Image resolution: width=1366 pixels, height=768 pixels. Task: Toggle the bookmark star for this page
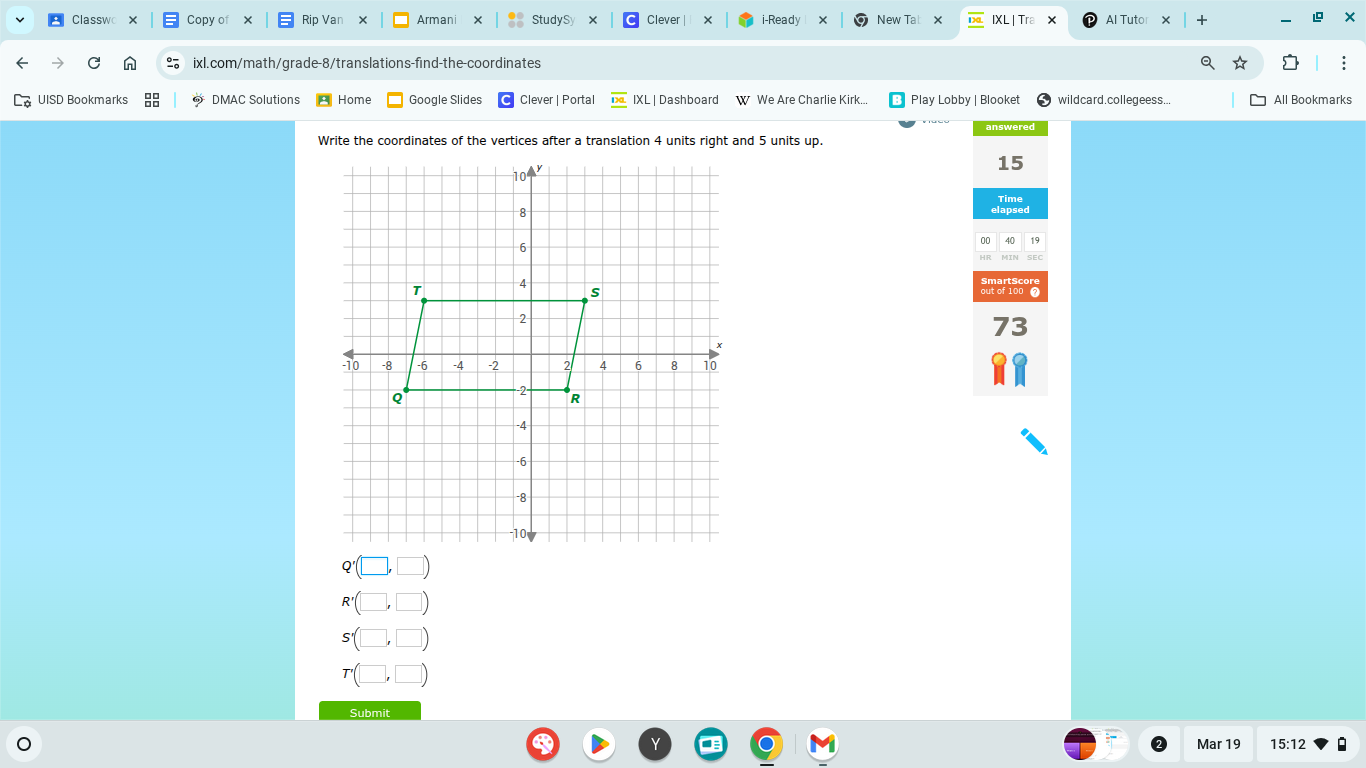[1240, 62]
